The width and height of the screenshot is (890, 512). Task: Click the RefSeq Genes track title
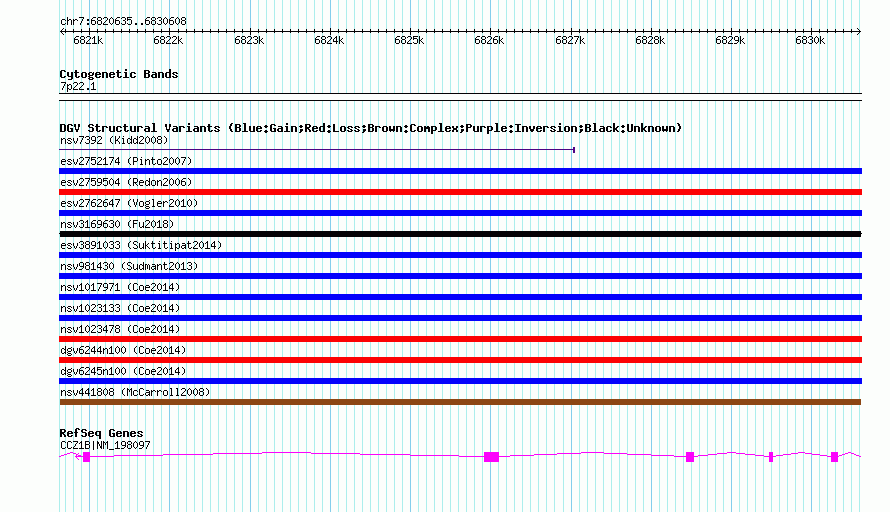tap(101, 433)
